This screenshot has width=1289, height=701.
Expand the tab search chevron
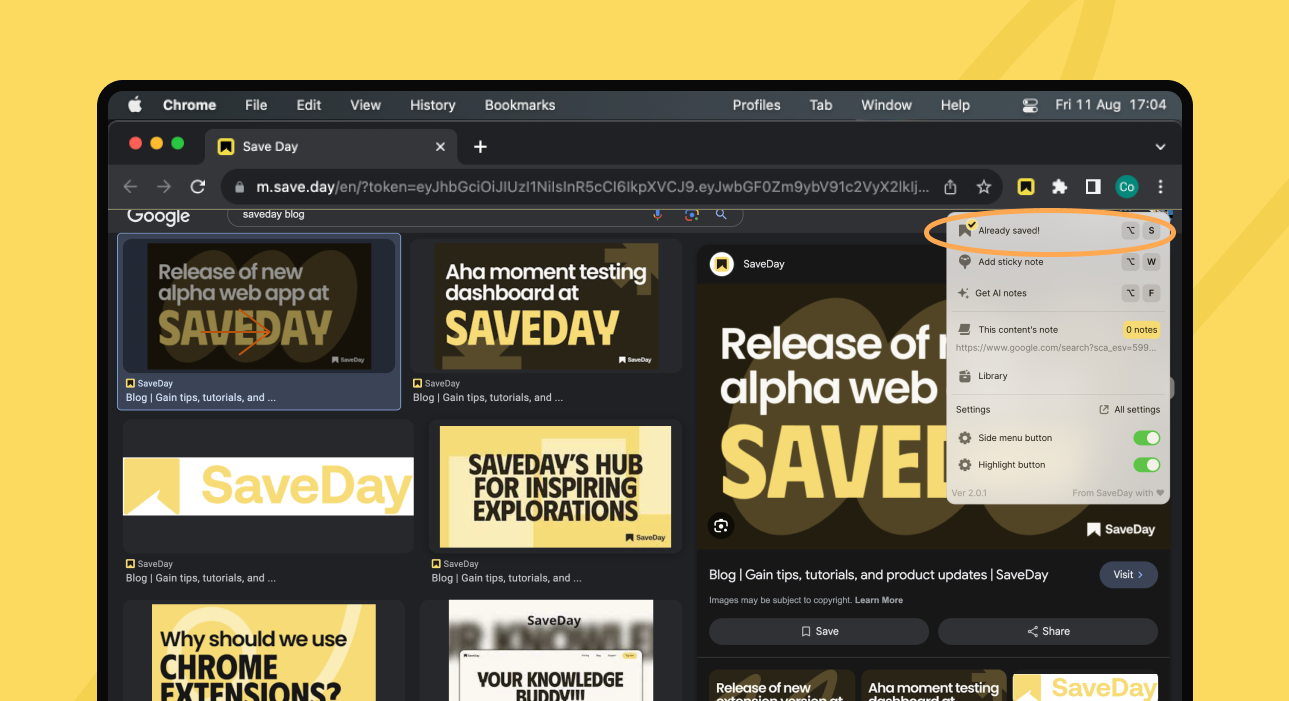tap(1160, 147)
